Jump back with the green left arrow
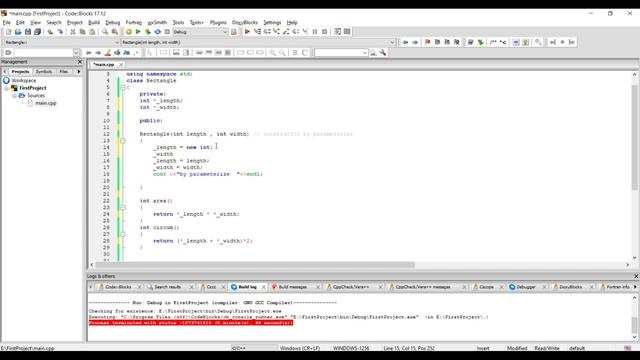This screenshot has height=360, width=640. click(x=405, y=42)
